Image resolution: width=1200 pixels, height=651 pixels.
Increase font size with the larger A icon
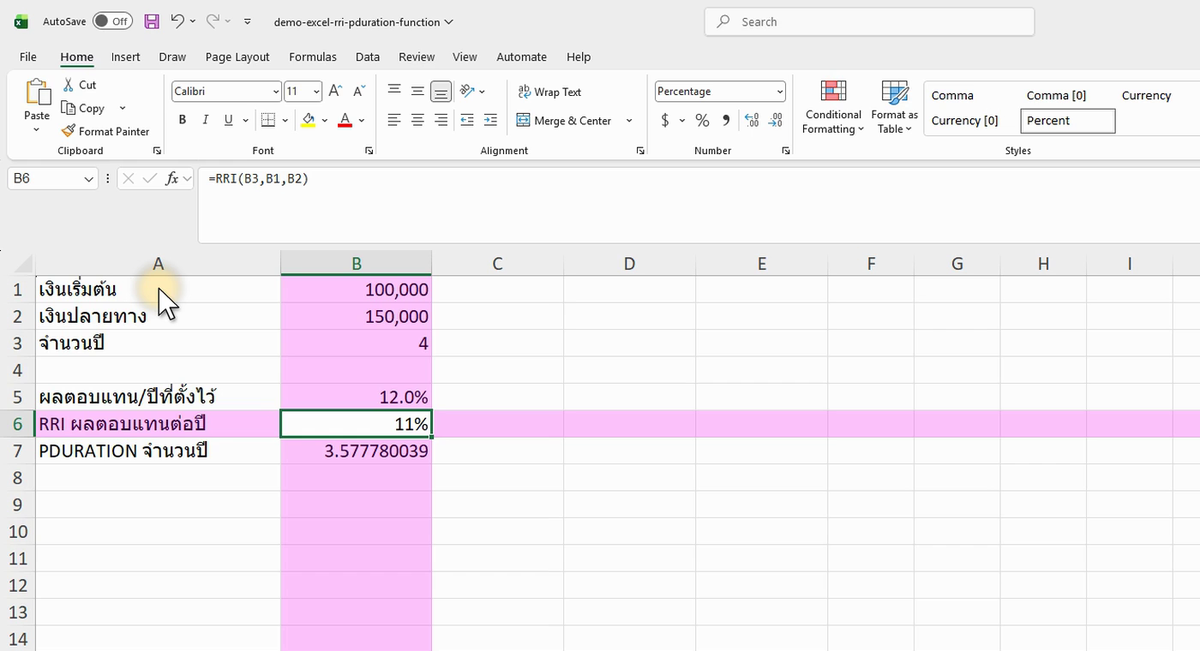tap(336, 91)
